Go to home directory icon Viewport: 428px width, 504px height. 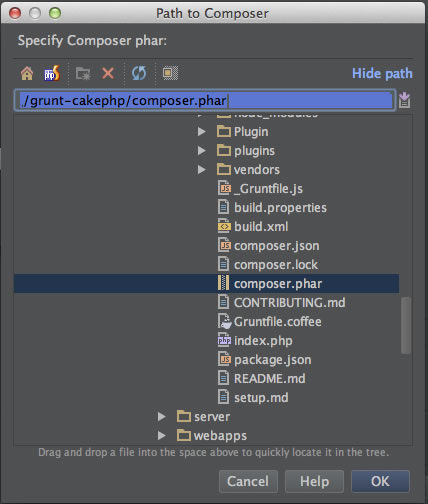pyautogui.click(x=27, y=73)
